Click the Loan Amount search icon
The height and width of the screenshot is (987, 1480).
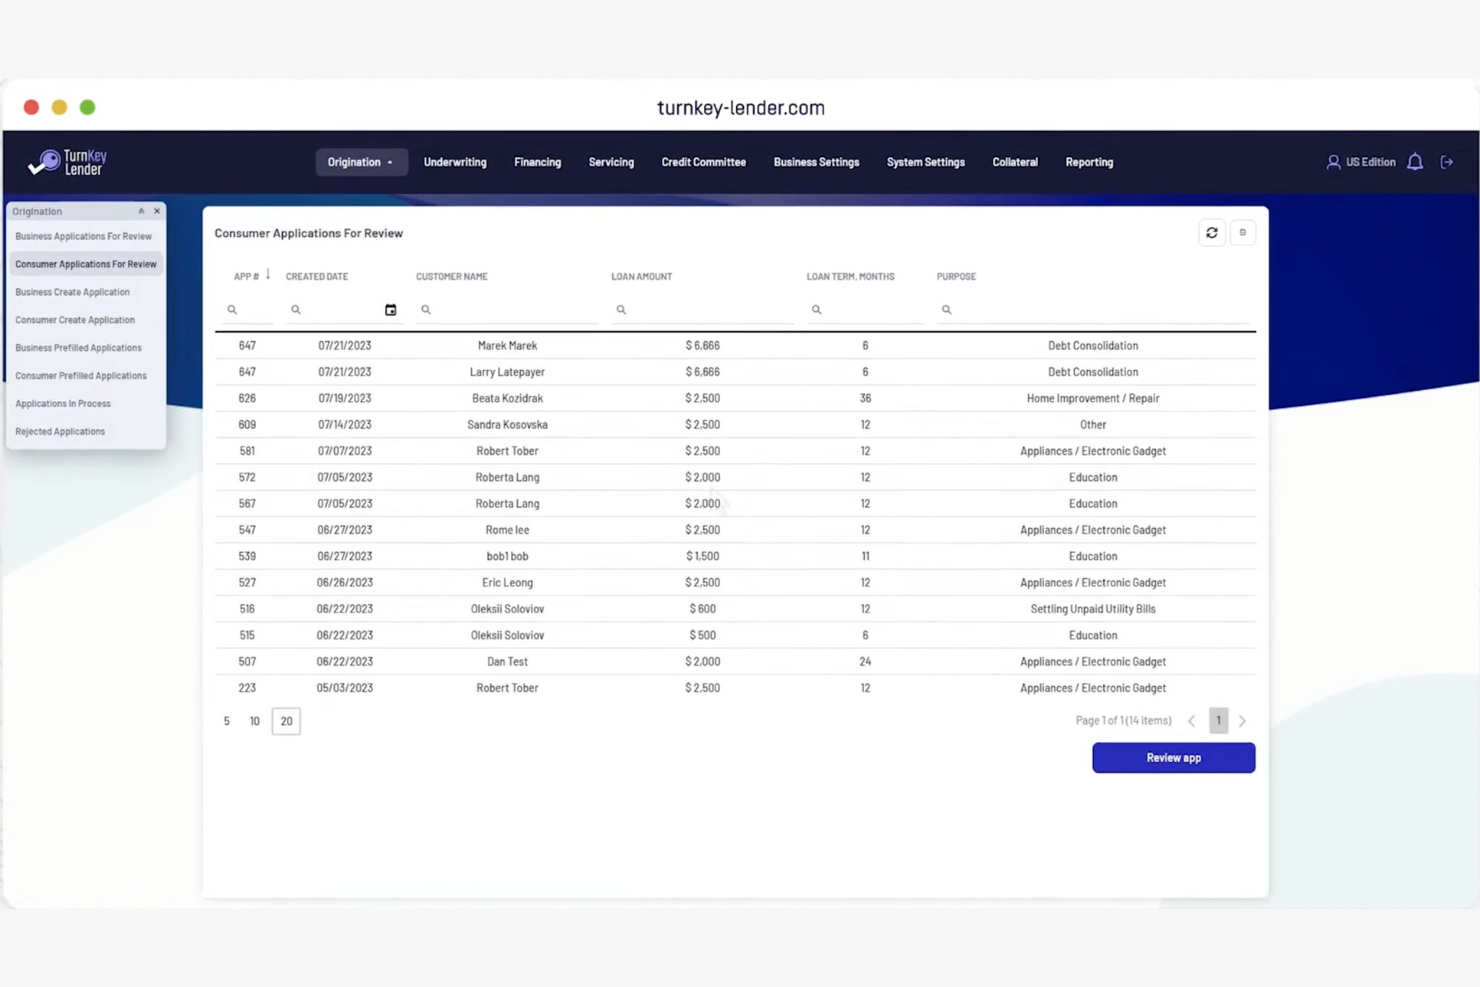click(620, 309)
